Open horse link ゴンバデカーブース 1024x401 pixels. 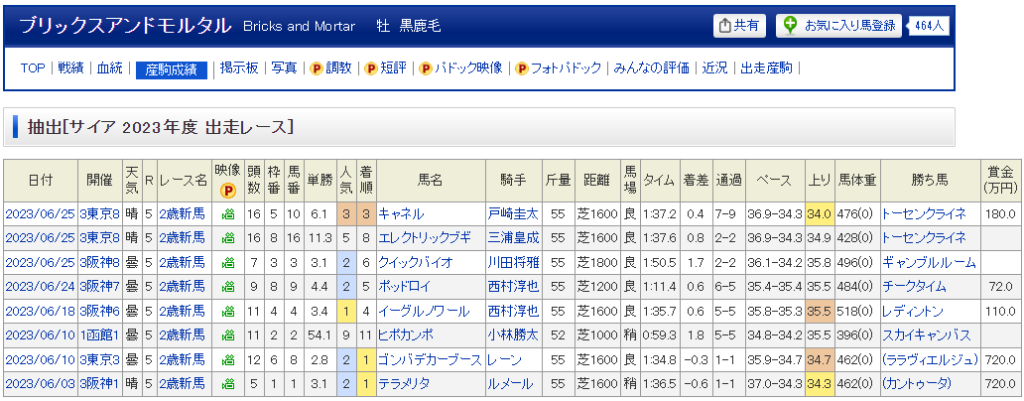430,360
